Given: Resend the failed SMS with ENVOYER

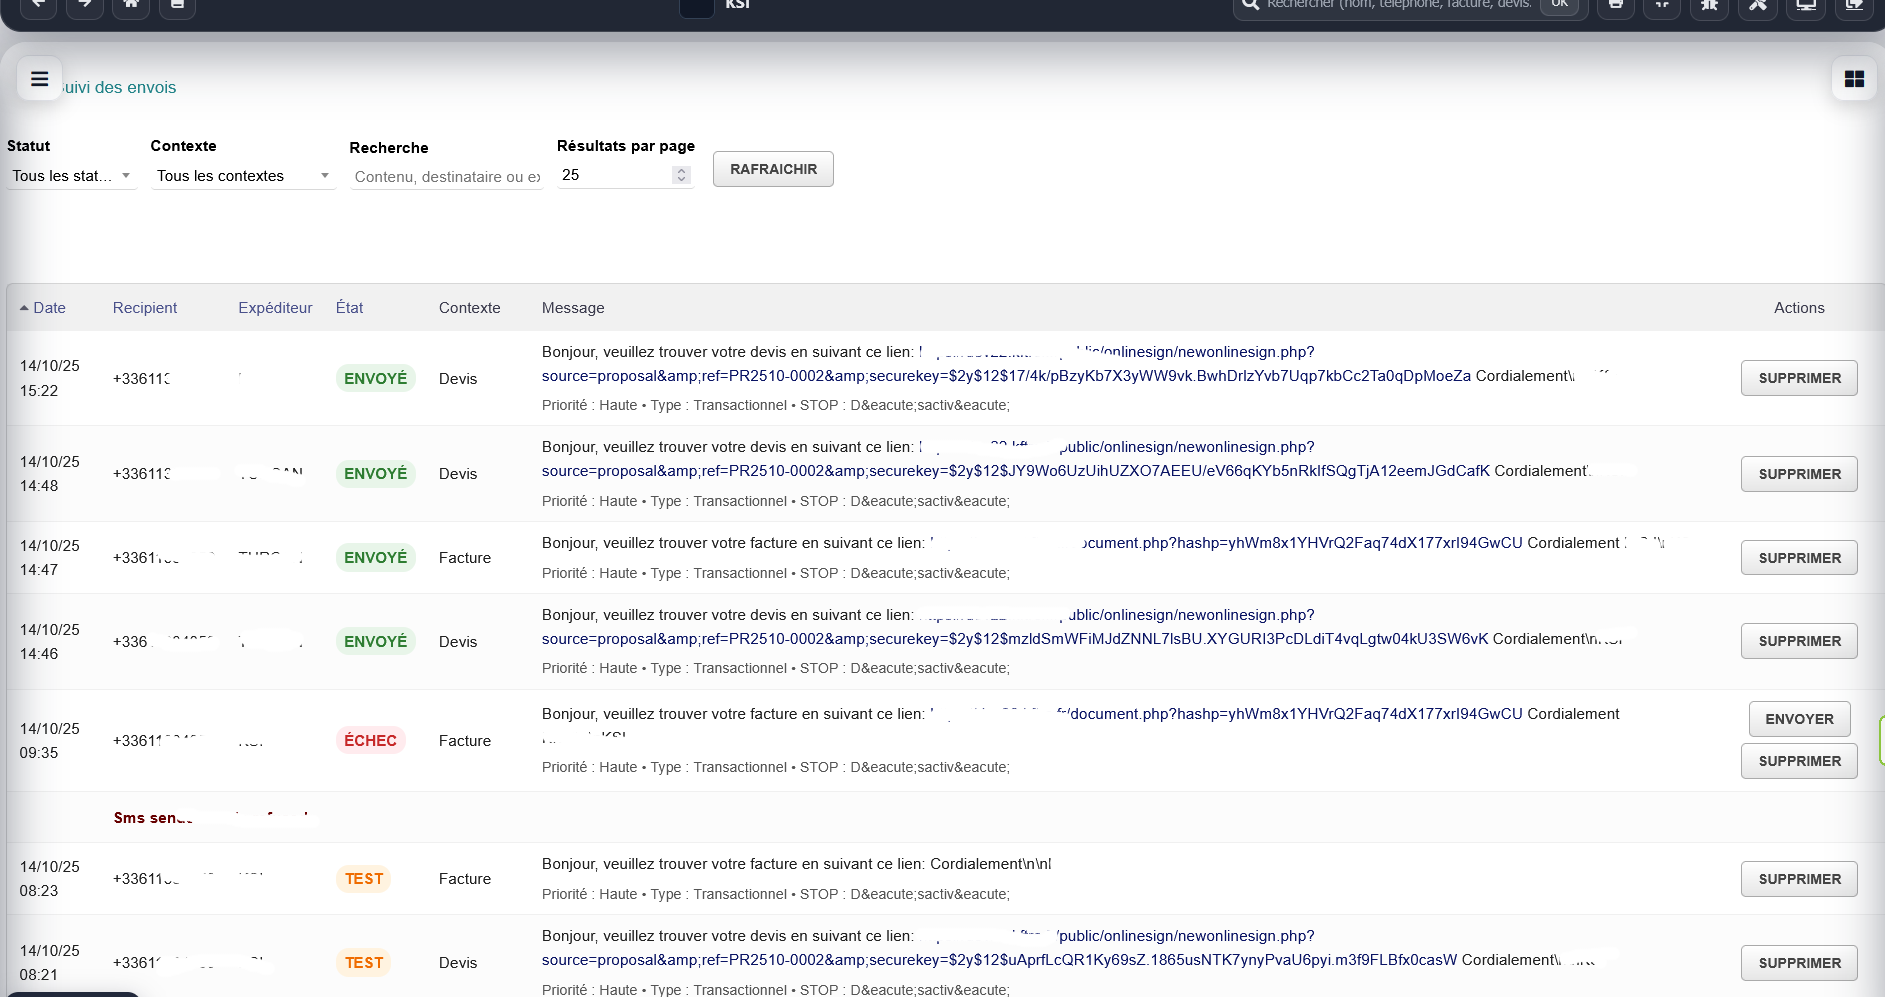Looking at the screenshot, I should click(1799, 719).
